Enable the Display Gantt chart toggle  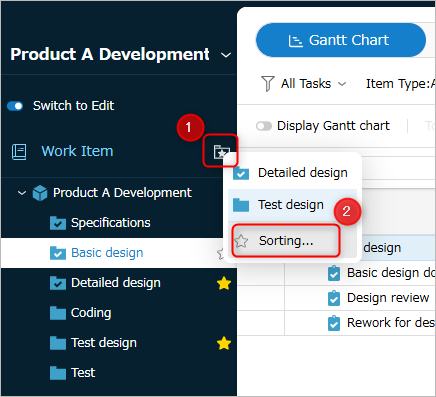coord(264,126)
